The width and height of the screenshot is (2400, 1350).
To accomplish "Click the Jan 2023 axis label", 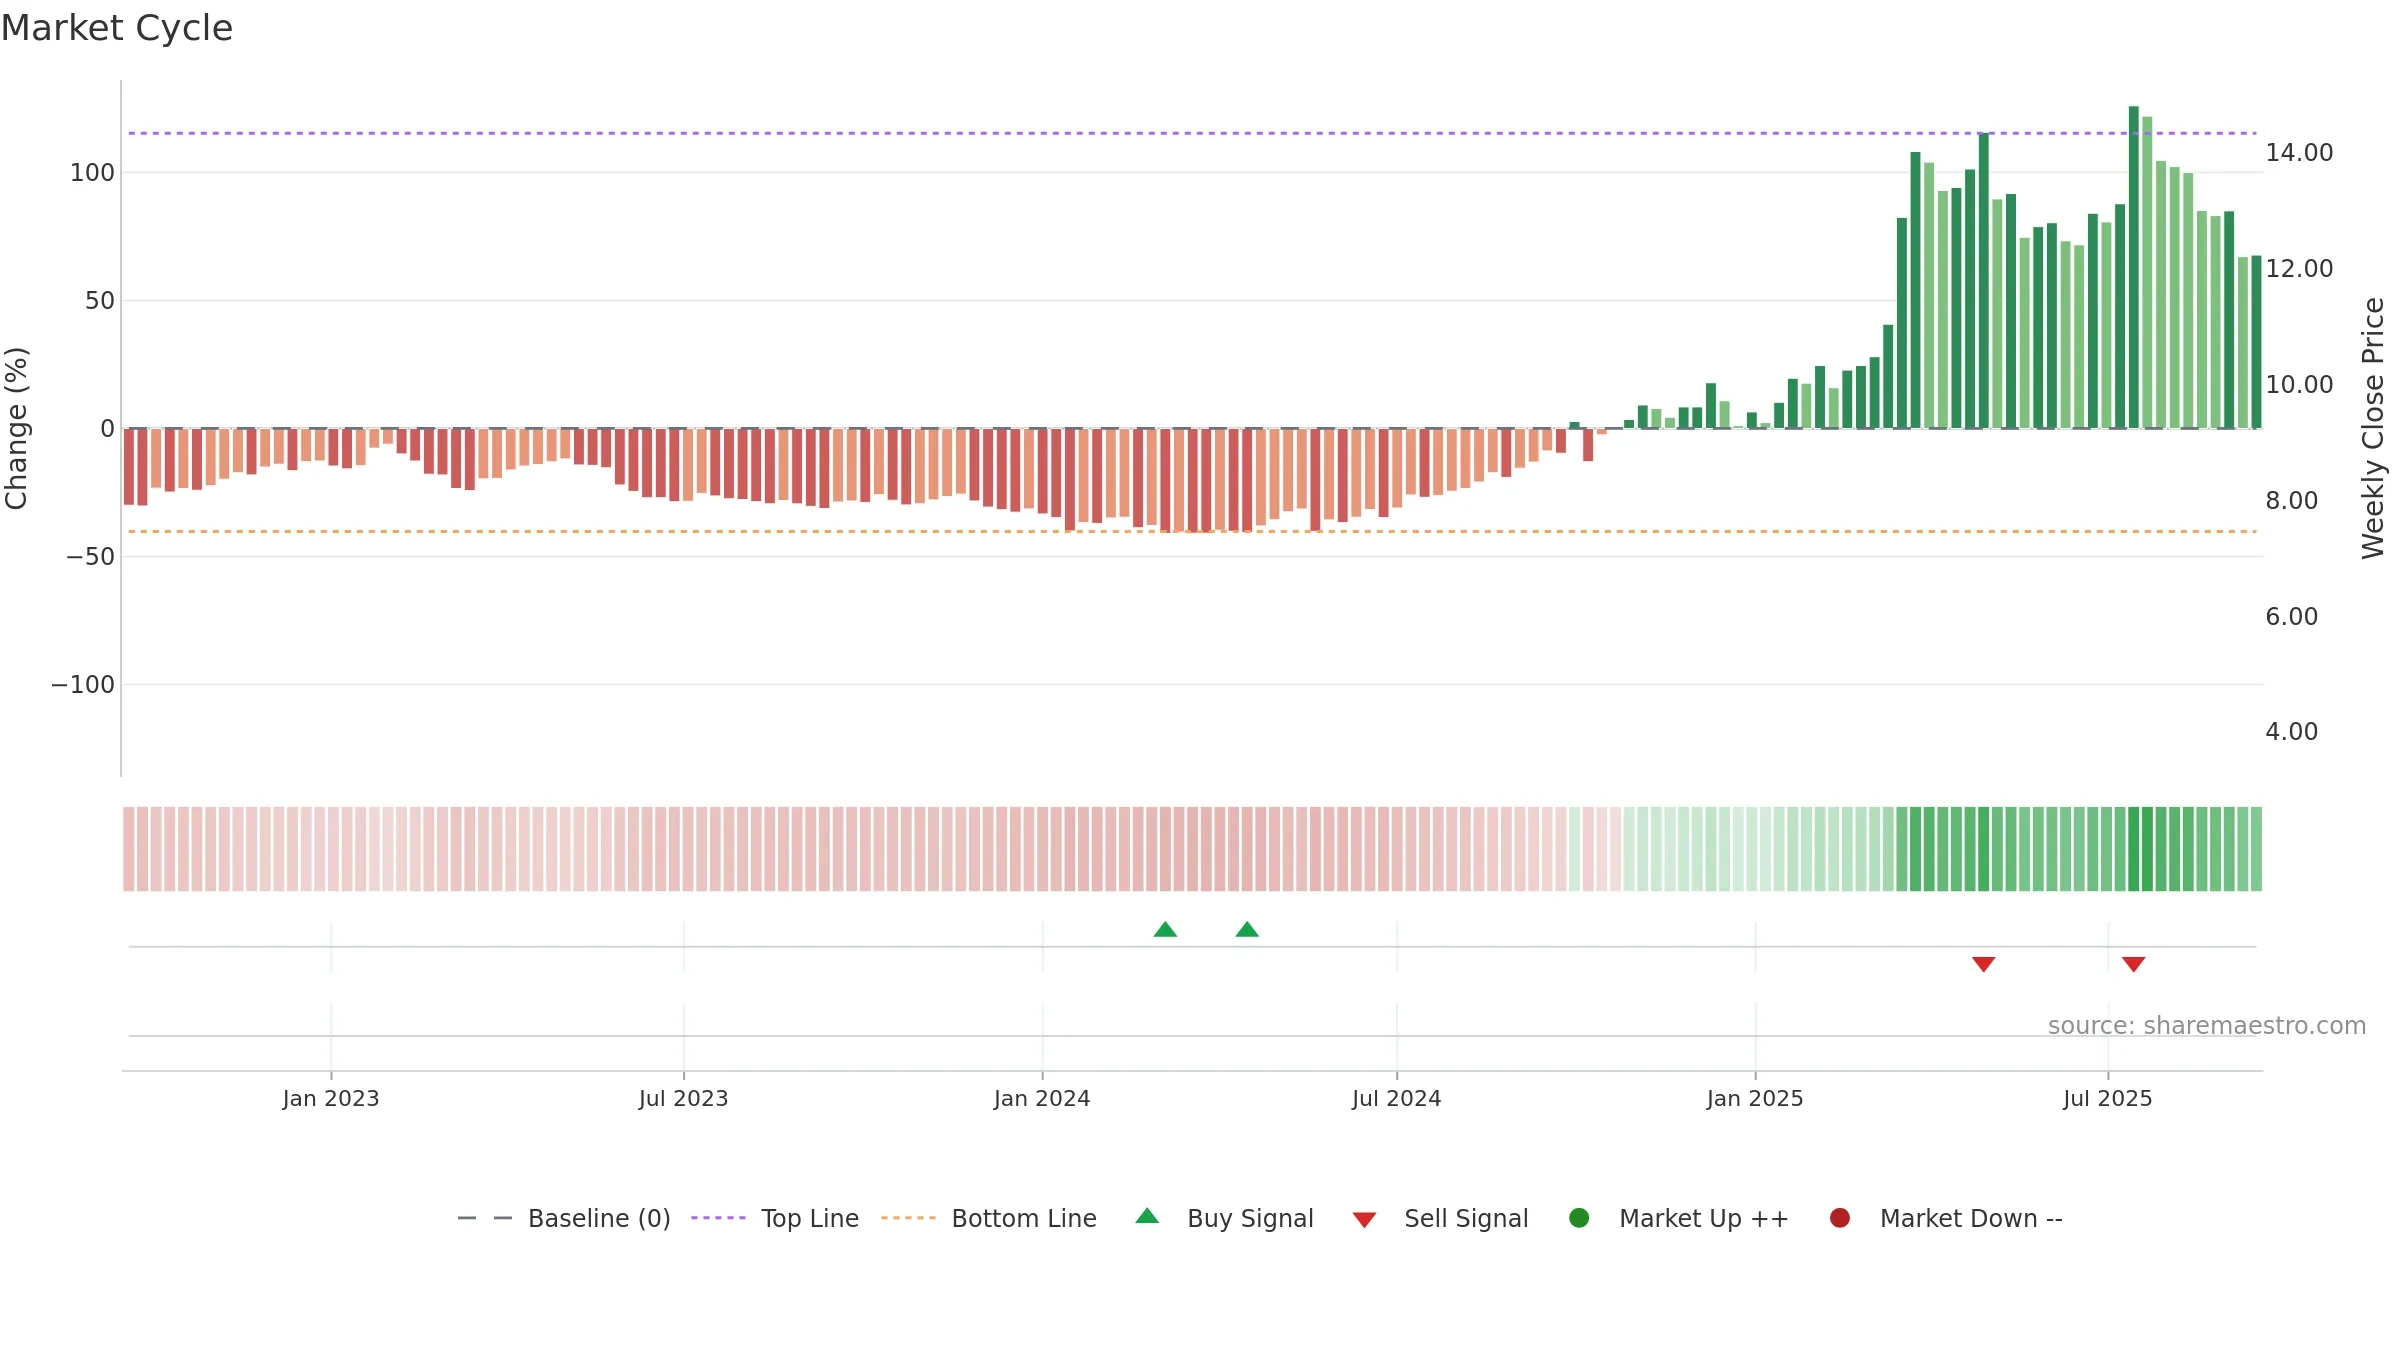I will (331, 1099).
